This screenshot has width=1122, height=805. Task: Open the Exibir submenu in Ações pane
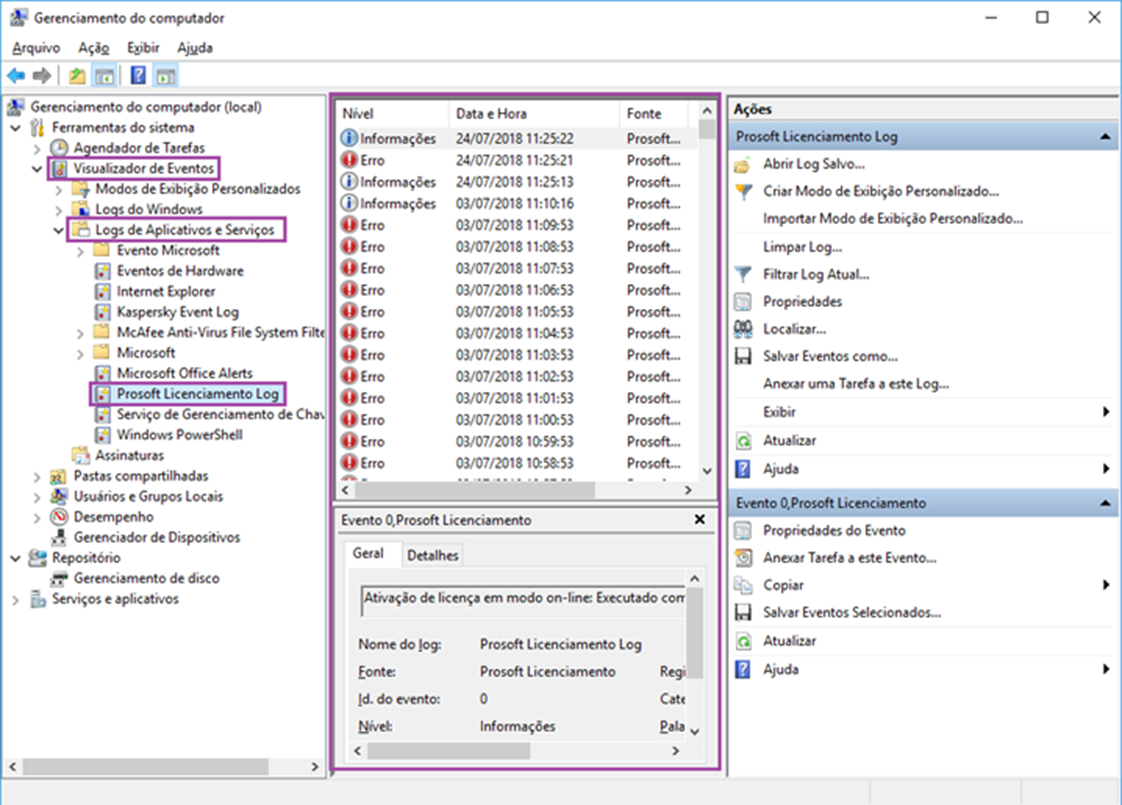(923, 412)
